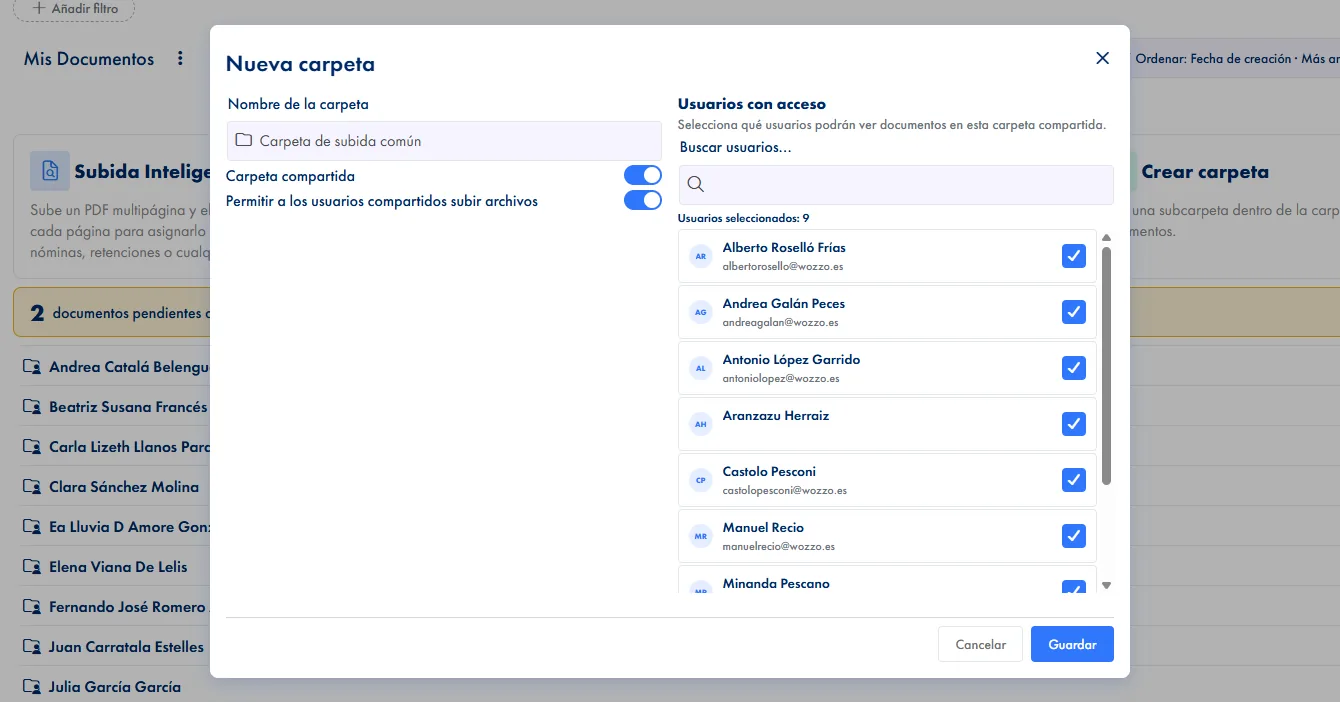Viewport: 1340px width, 702px height.
Task: Uncheck Antonio López Garrido checkbox
Action: 1074,368
